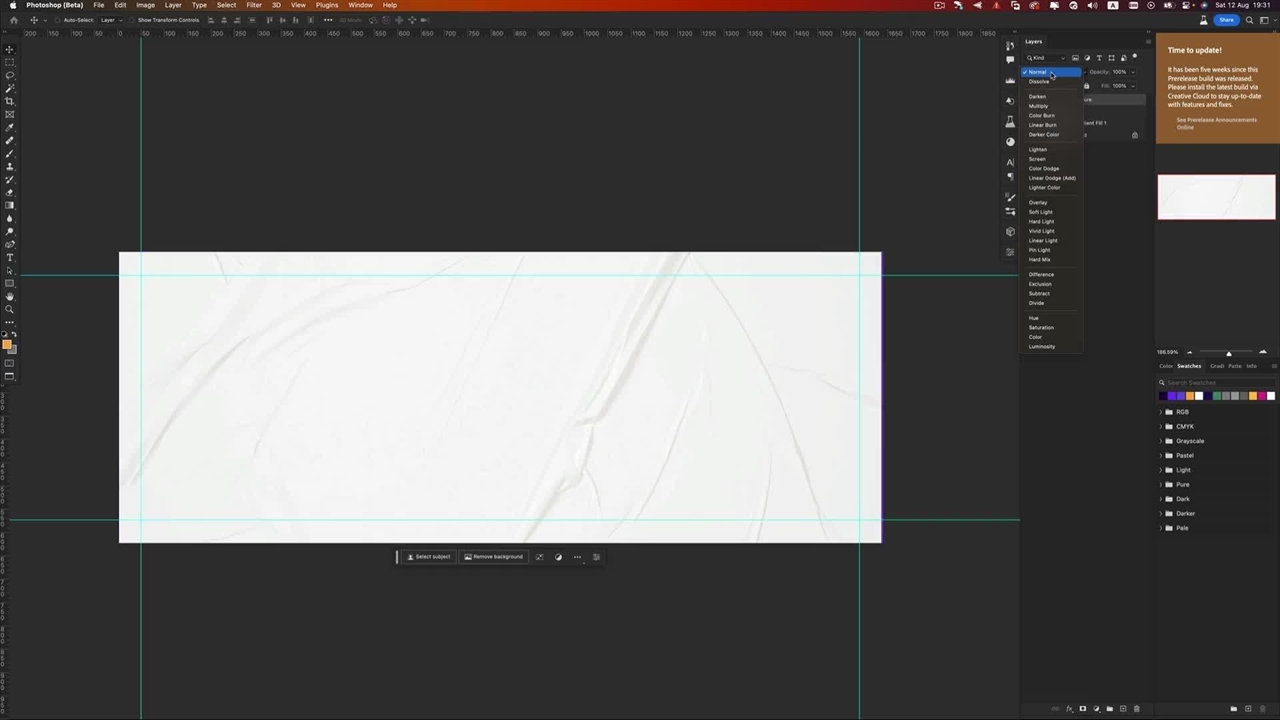The image size is (1280, 720).
Task: Open See Prerelease Announcements Online link
Action: 1216,123
